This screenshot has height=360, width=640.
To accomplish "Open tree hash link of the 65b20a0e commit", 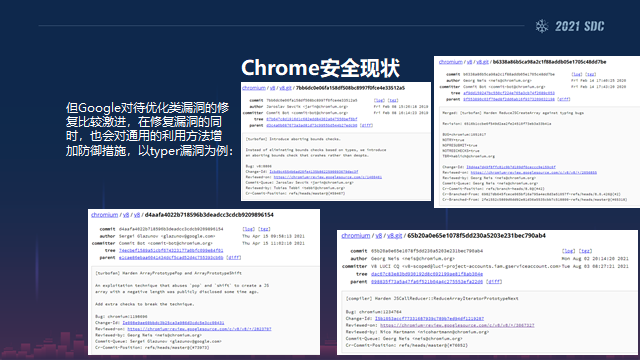I will [427, 274].
